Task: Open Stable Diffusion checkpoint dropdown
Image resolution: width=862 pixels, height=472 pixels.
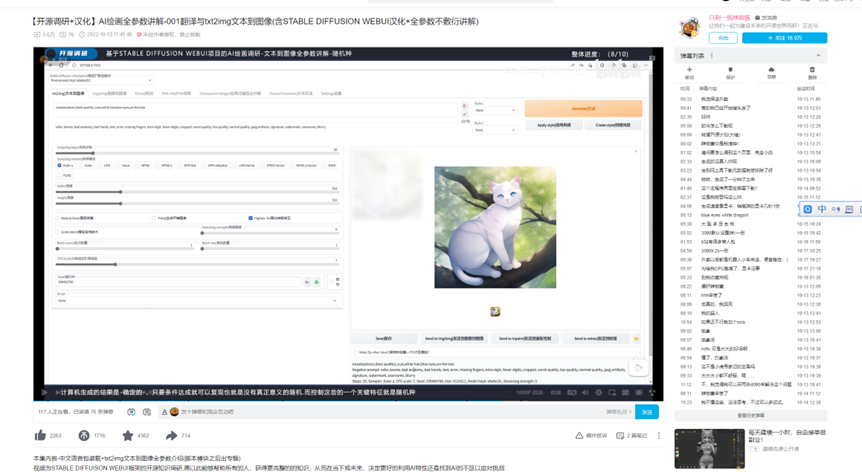Action: click(101, 80)
